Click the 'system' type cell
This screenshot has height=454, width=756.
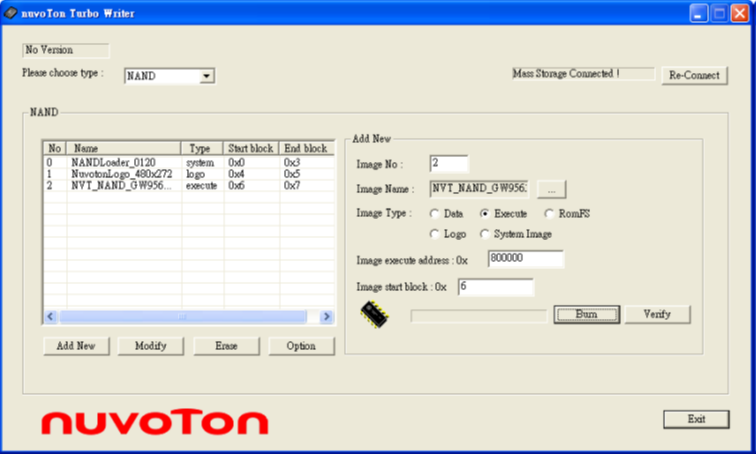[x=200, y=163]
